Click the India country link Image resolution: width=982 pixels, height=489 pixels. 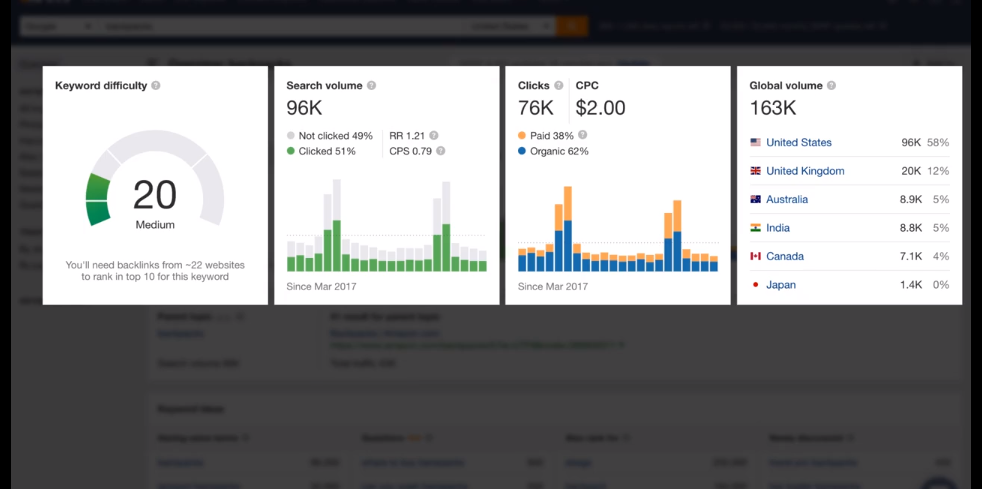[x=778, y=228]
